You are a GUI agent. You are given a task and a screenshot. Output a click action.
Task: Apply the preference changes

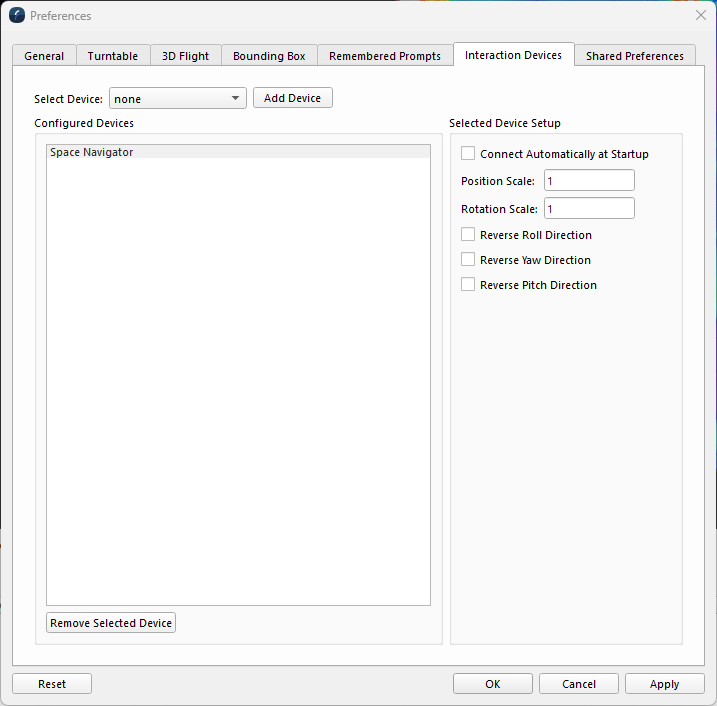point(665,684)
